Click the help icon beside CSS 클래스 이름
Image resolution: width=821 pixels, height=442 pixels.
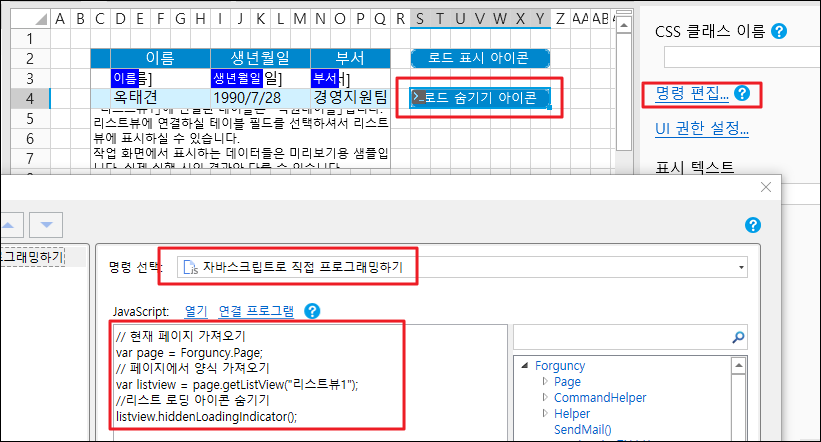click(x=779, y=32)
